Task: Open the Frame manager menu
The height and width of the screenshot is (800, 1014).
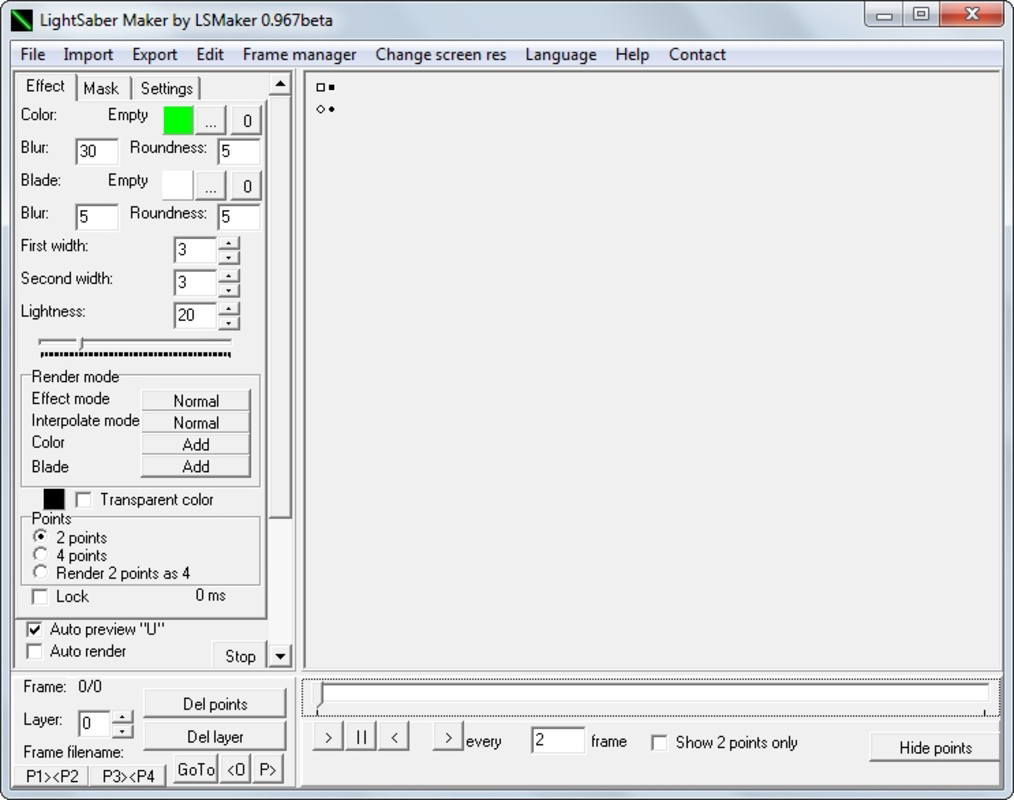Action: pos(299,55)
